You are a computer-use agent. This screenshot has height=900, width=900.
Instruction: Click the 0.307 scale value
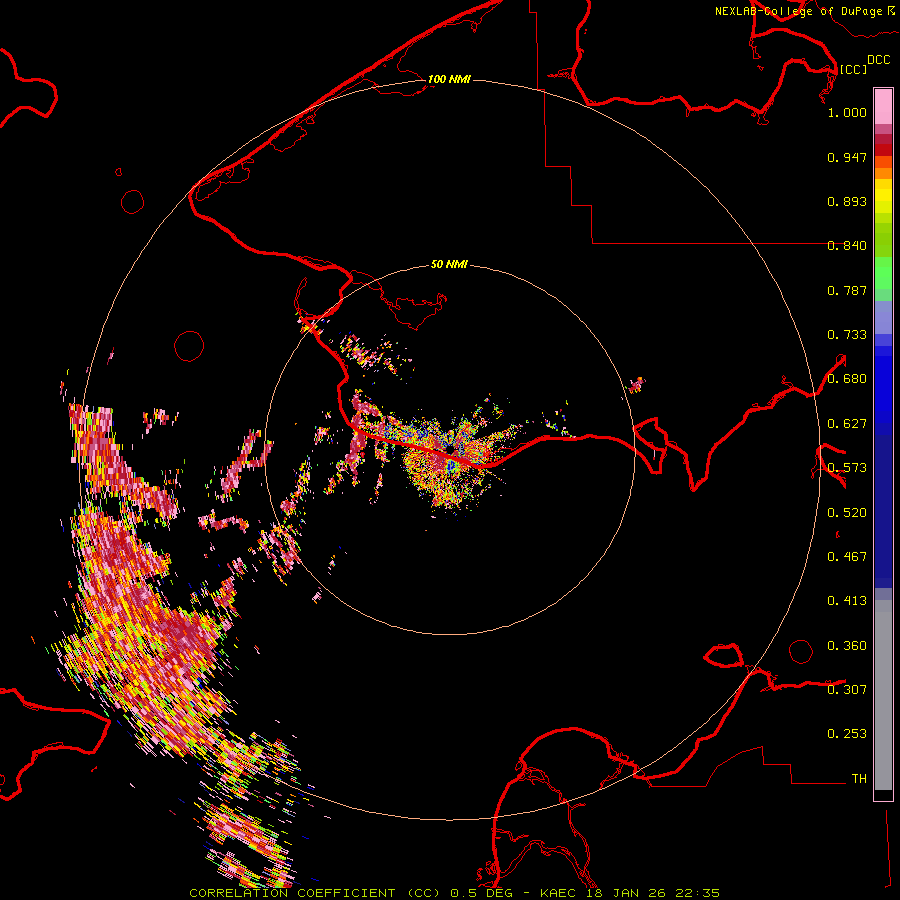pyautogui.click(x=847, y=689)
